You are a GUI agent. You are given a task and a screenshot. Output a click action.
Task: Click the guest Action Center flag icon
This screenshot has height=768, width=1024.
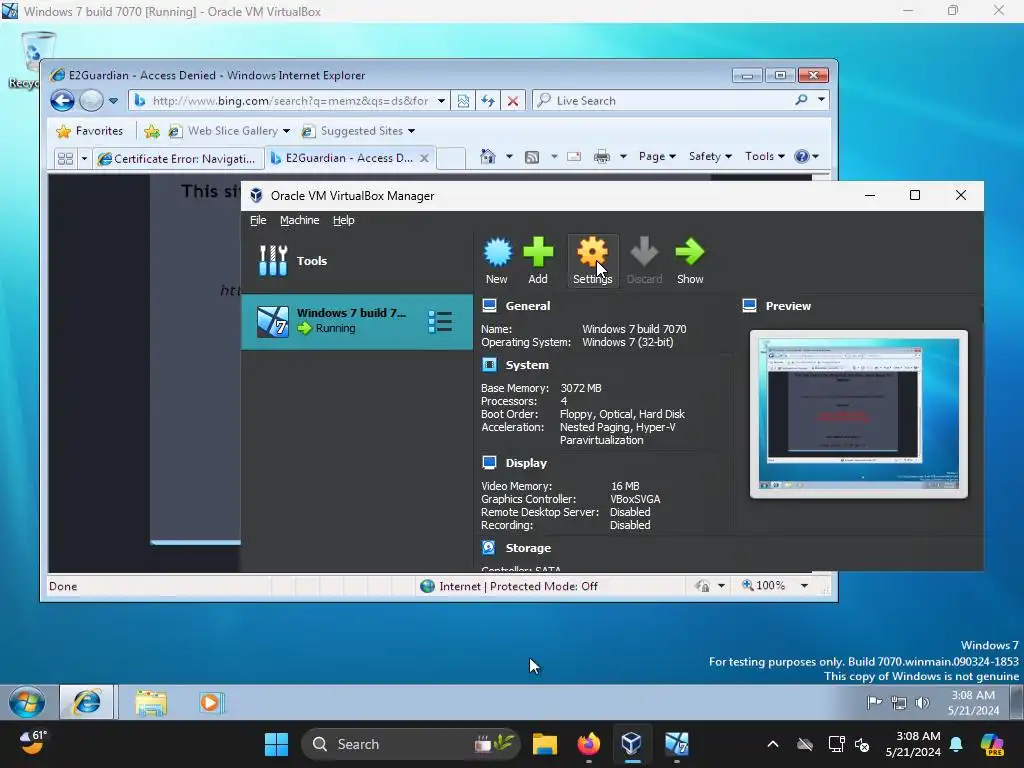pyautogui.click(x=874, y=703)
